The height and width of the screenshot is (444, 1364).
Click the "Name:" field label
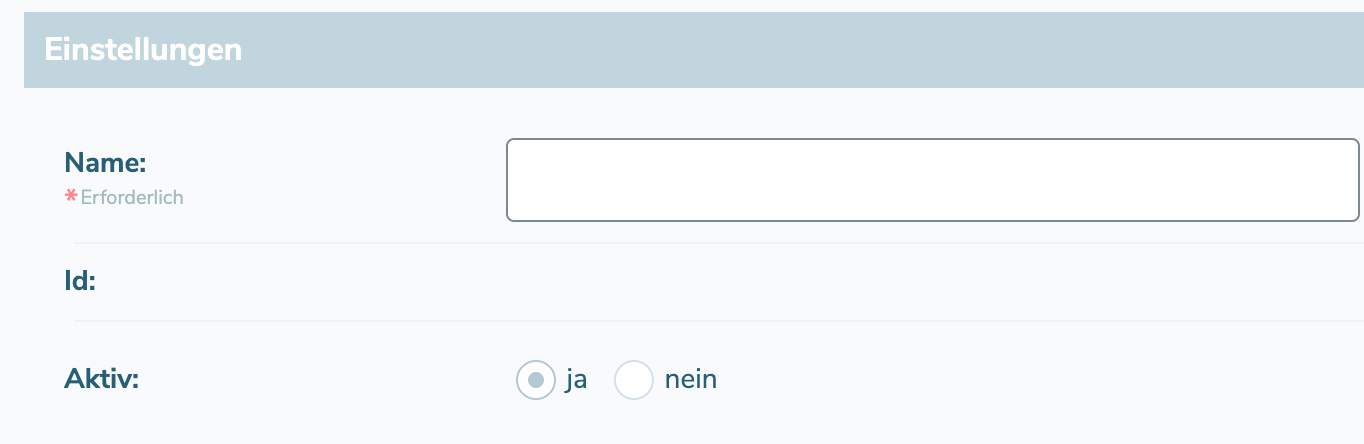pos(105,162)
